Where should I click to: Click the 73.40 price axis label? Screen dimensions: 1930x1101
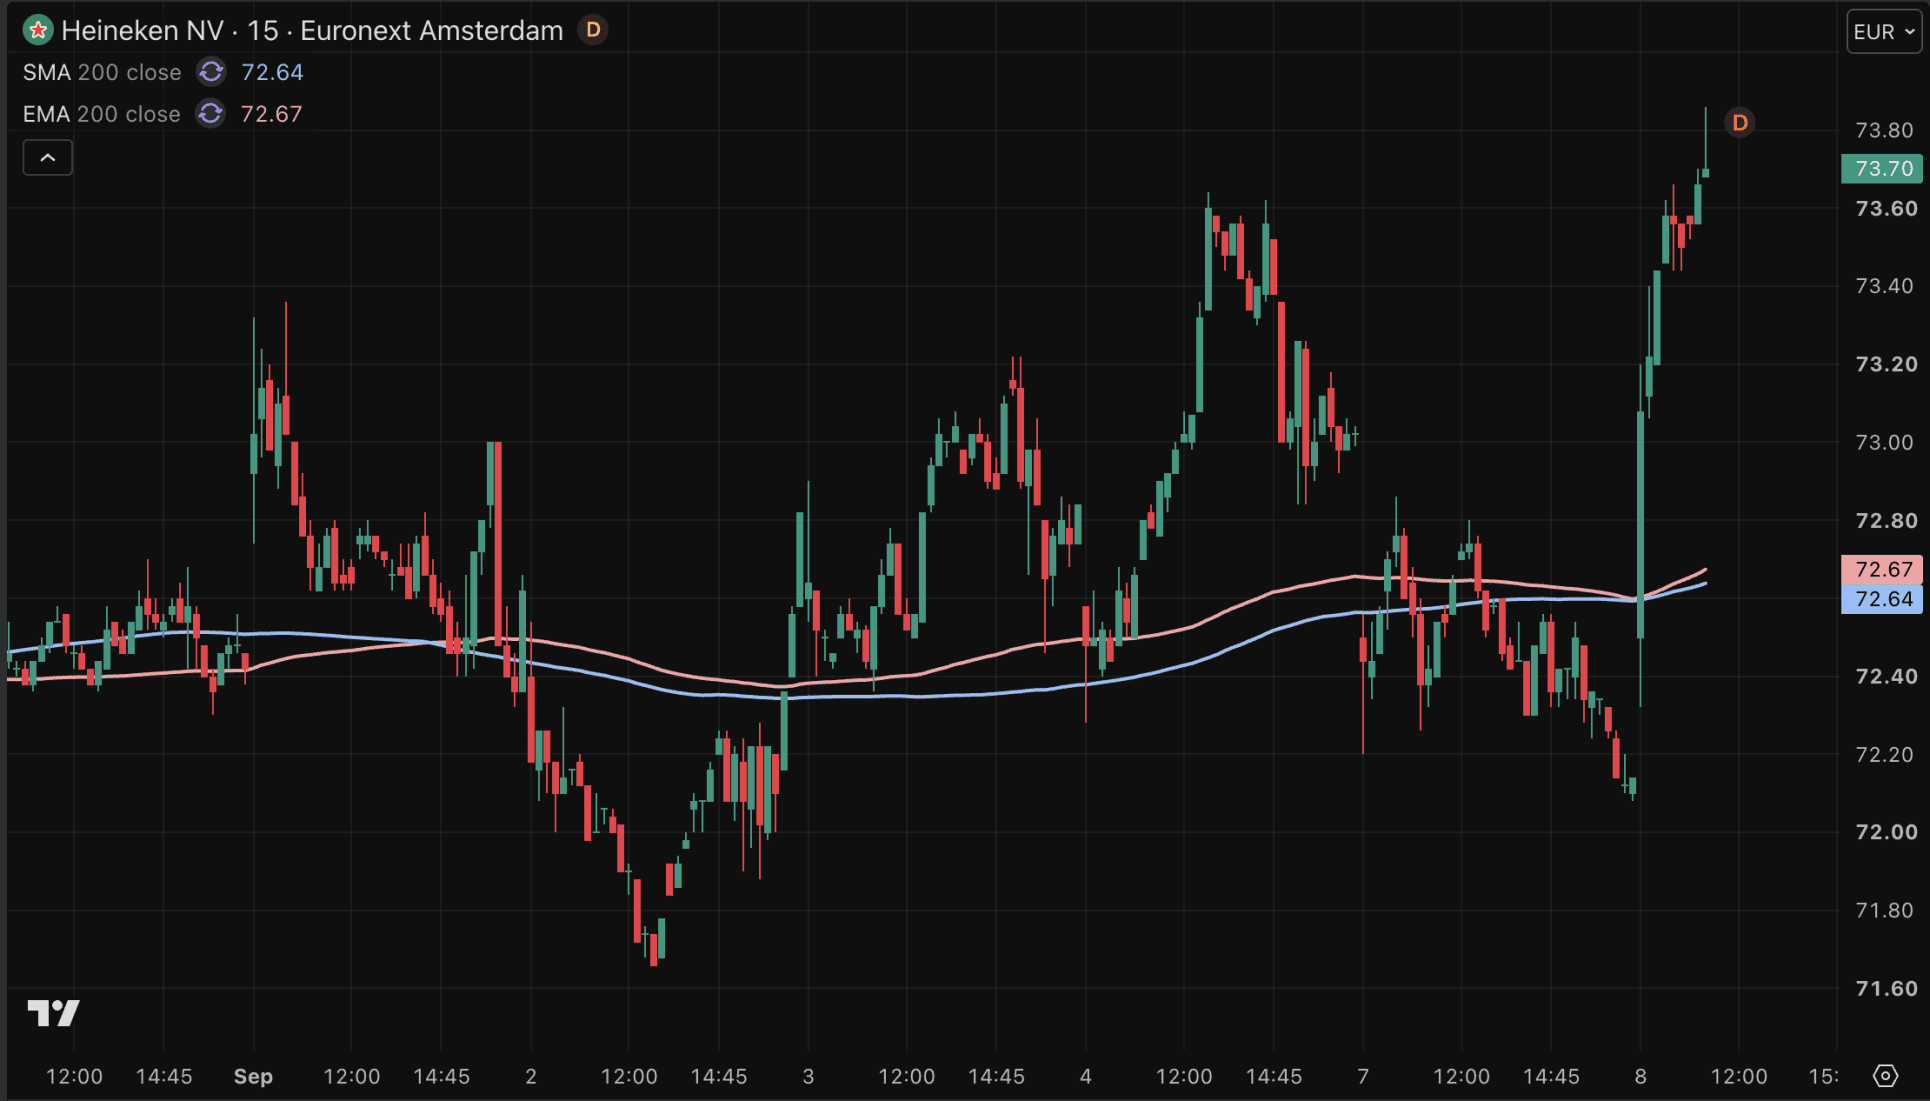(x=1884, y=286)
